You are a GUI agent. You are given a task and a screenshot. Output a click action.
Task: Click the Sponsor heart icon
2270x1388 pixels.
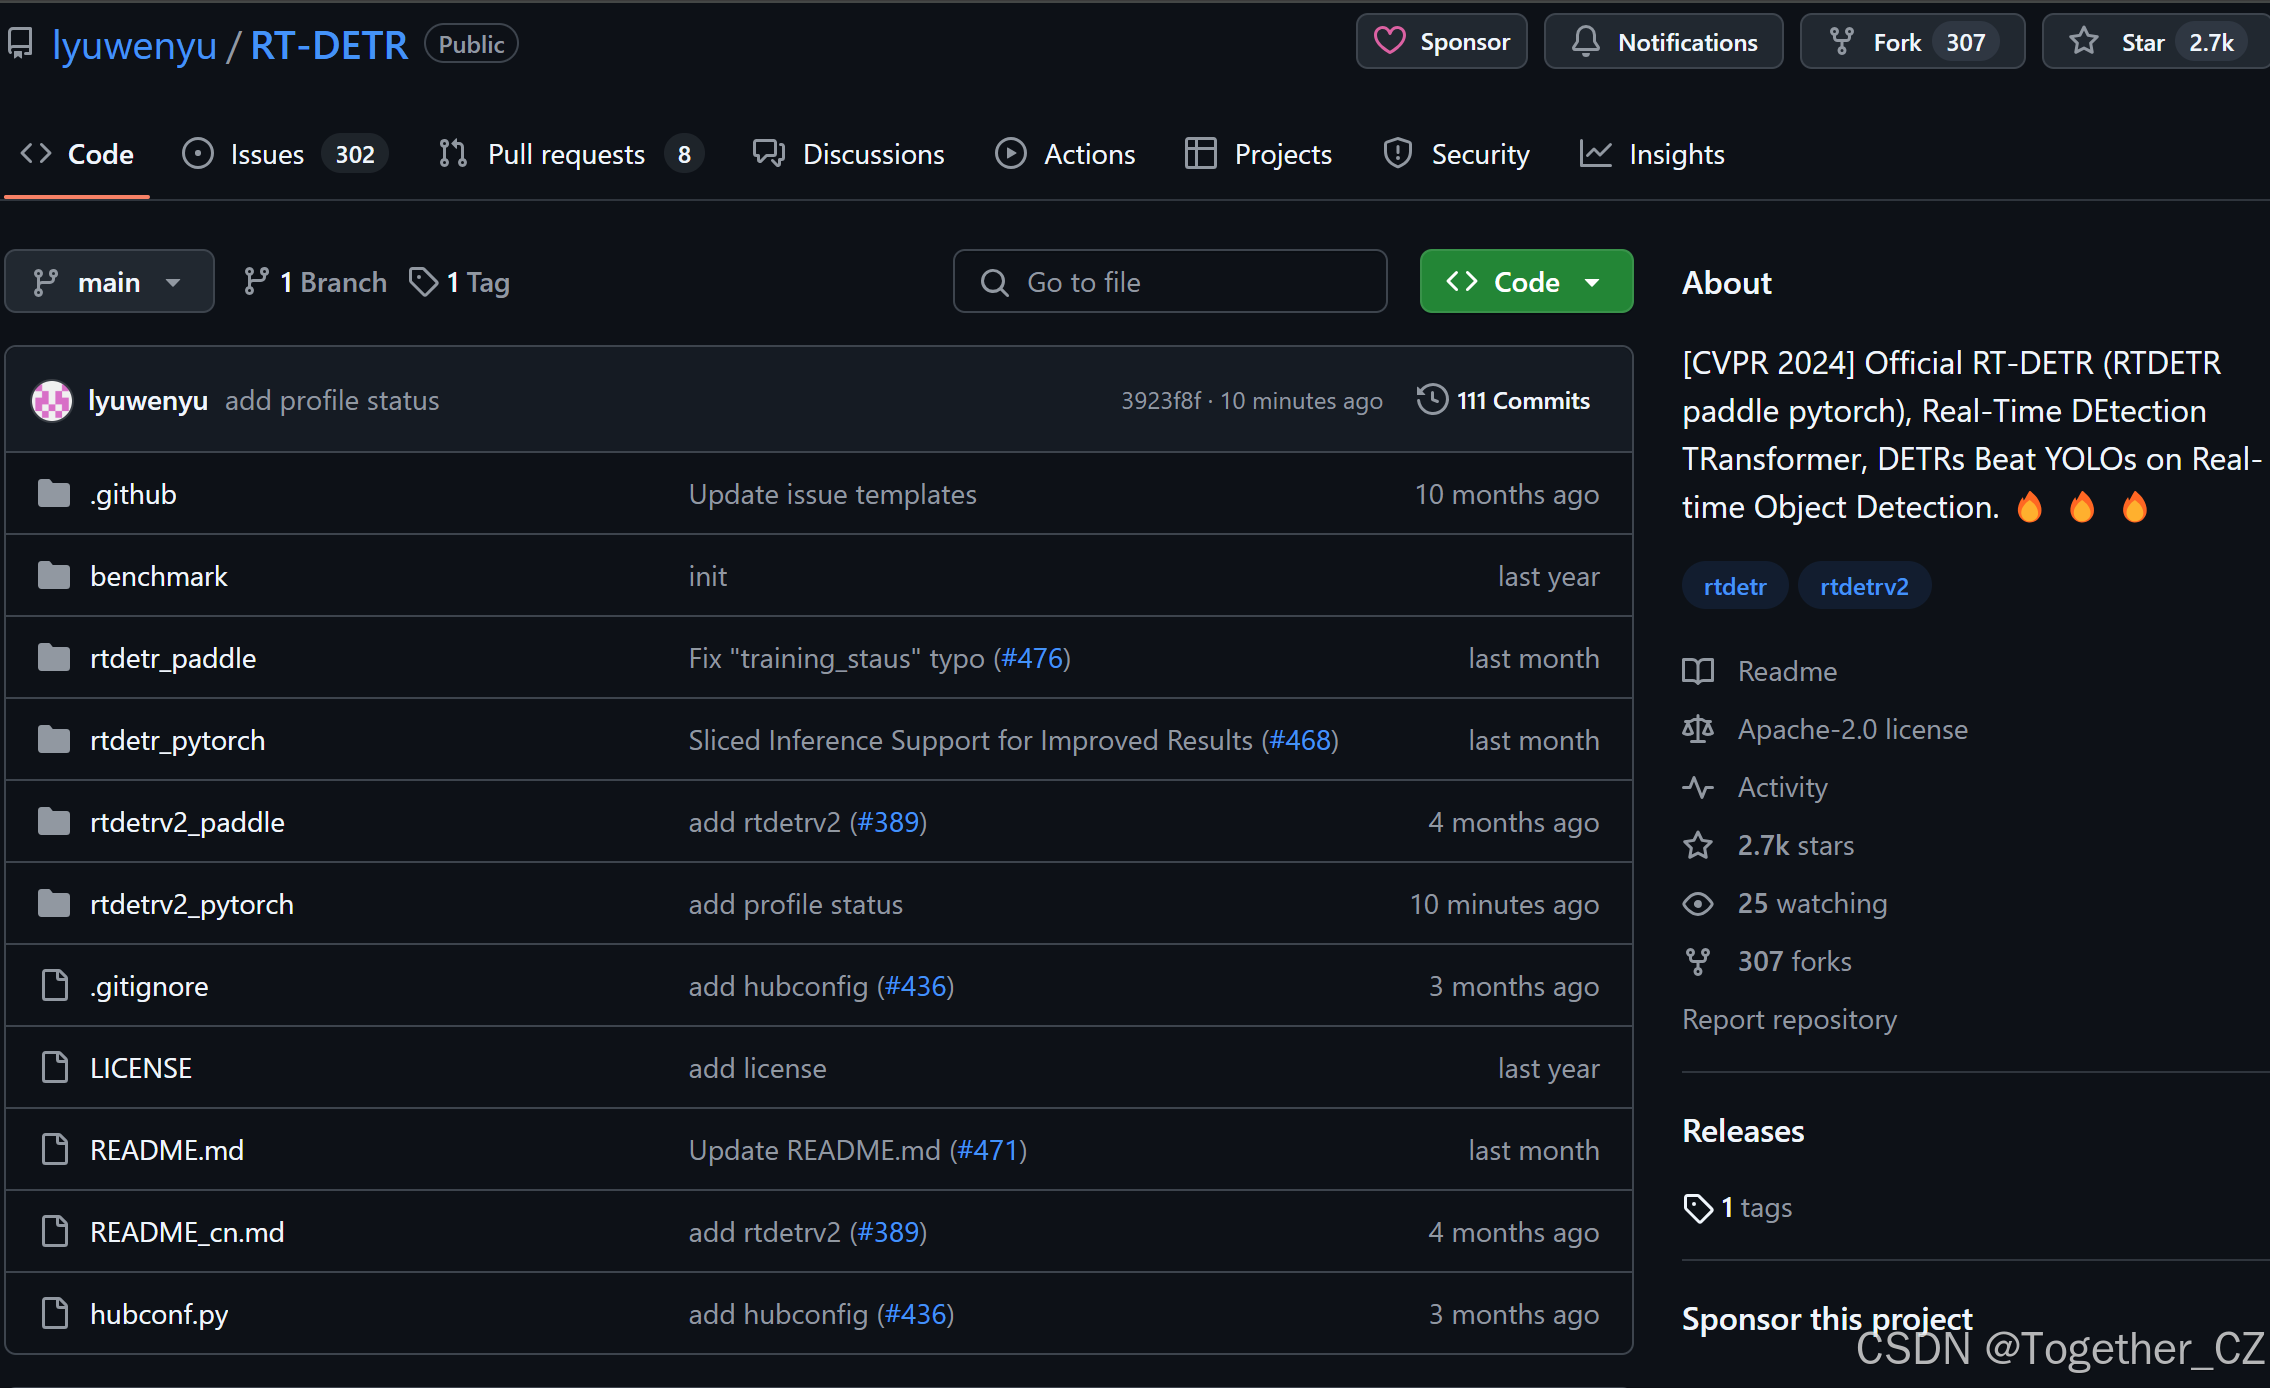coord(1389,41)
